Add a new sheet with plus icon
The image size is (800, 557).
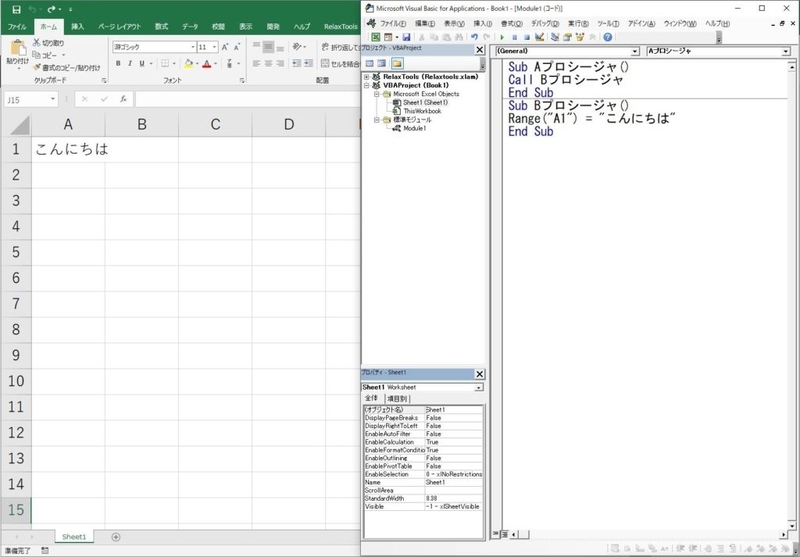point(116,537)
